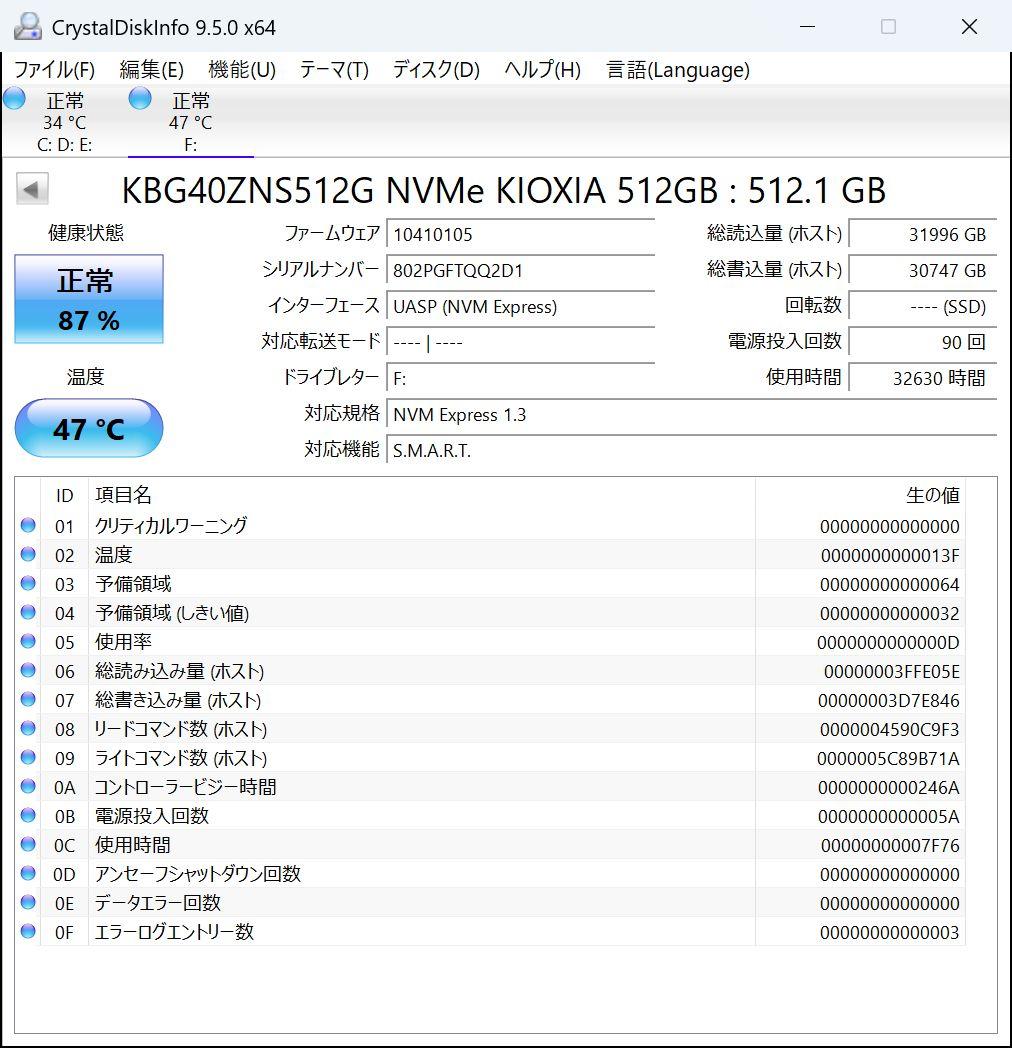Open the ヘルプ(H) menu
Screen dimensions: 1012x1048
coord(542,70)
